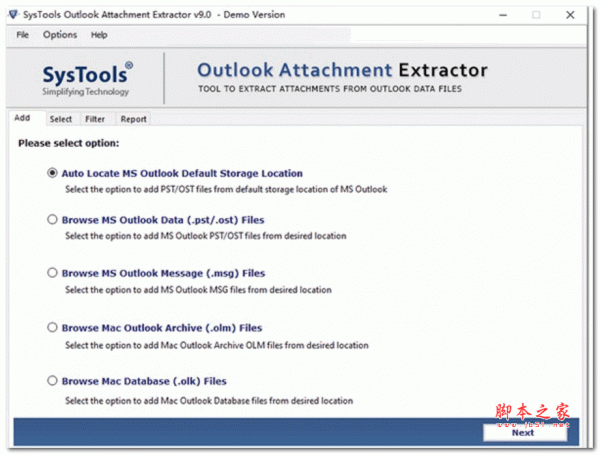Open the File menu
The image size is (600, 455).
tap(22, 35)
